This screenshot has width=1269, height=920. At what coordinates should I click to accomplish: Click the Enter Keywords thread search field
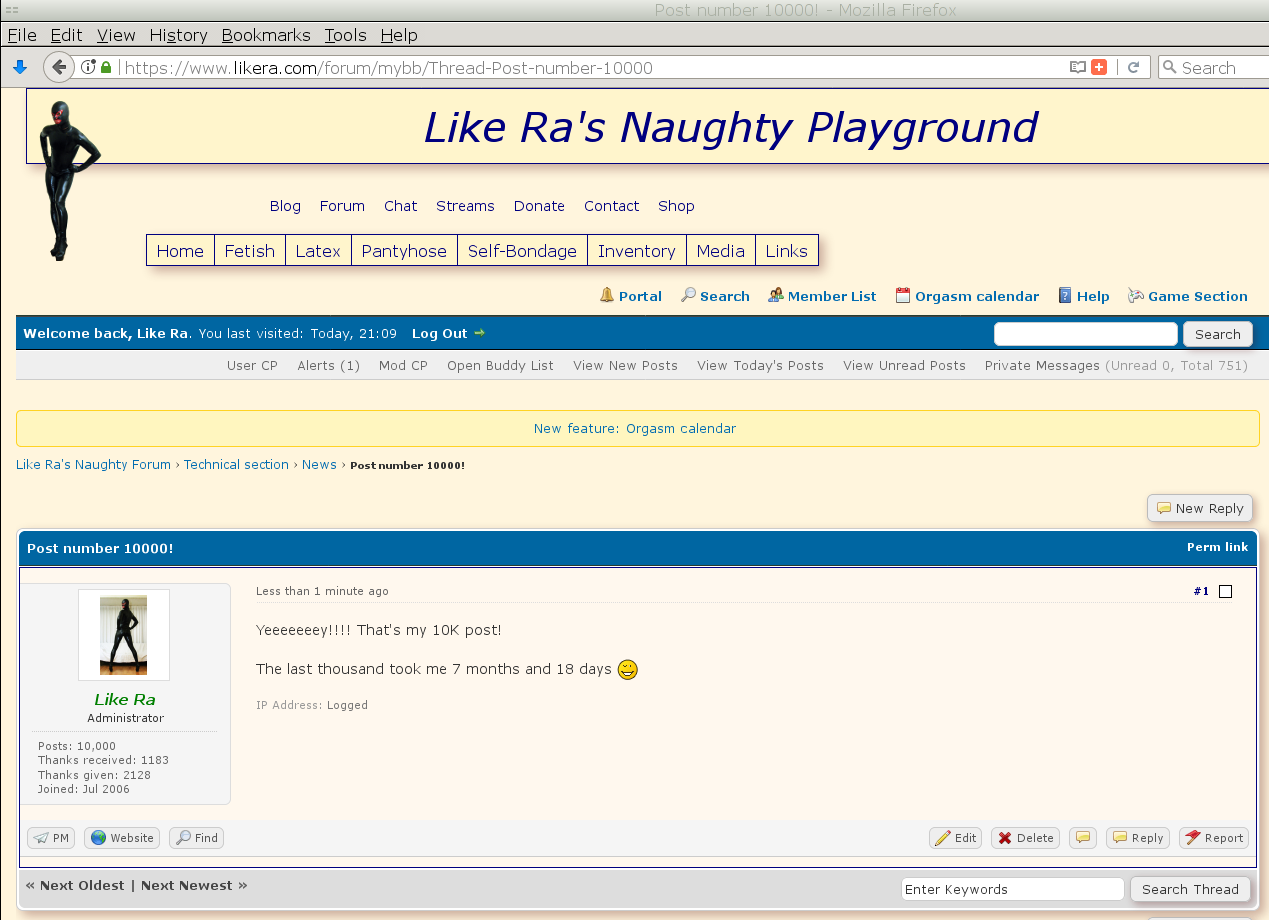1012,889
